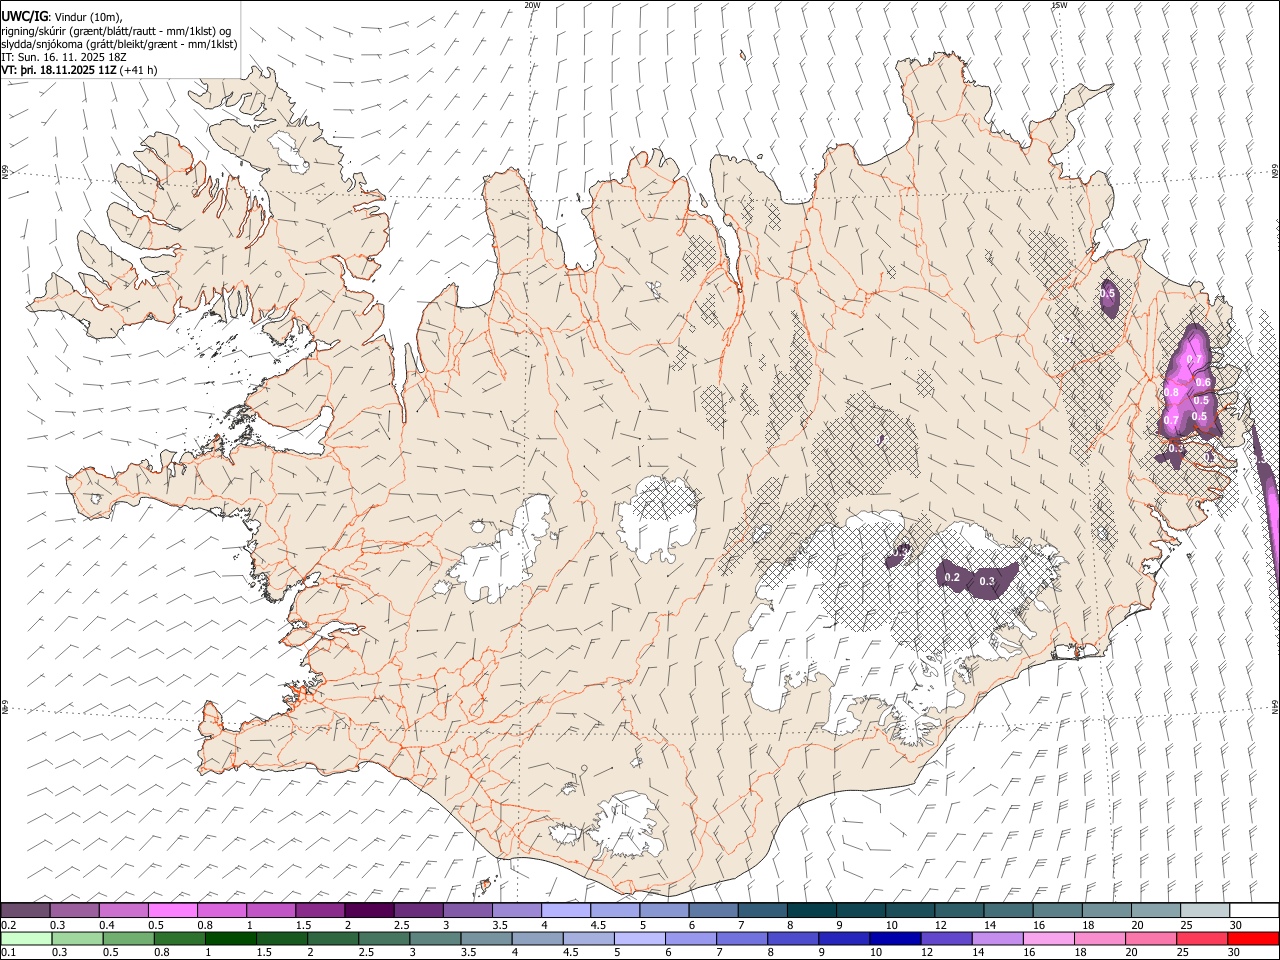Click the 66N latitude label on the right edge
Viewport: 1280px width, 960px height.
[1275, 172]
